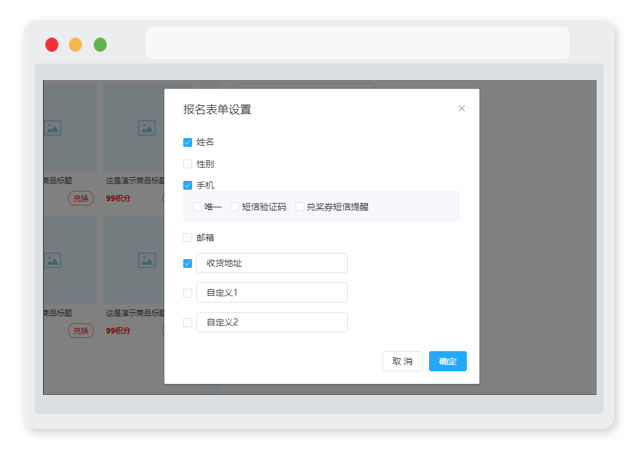Viewport: 640px width, 450px height.
Task: Open top-left product image placeholder
Action: tap(70, 128)
